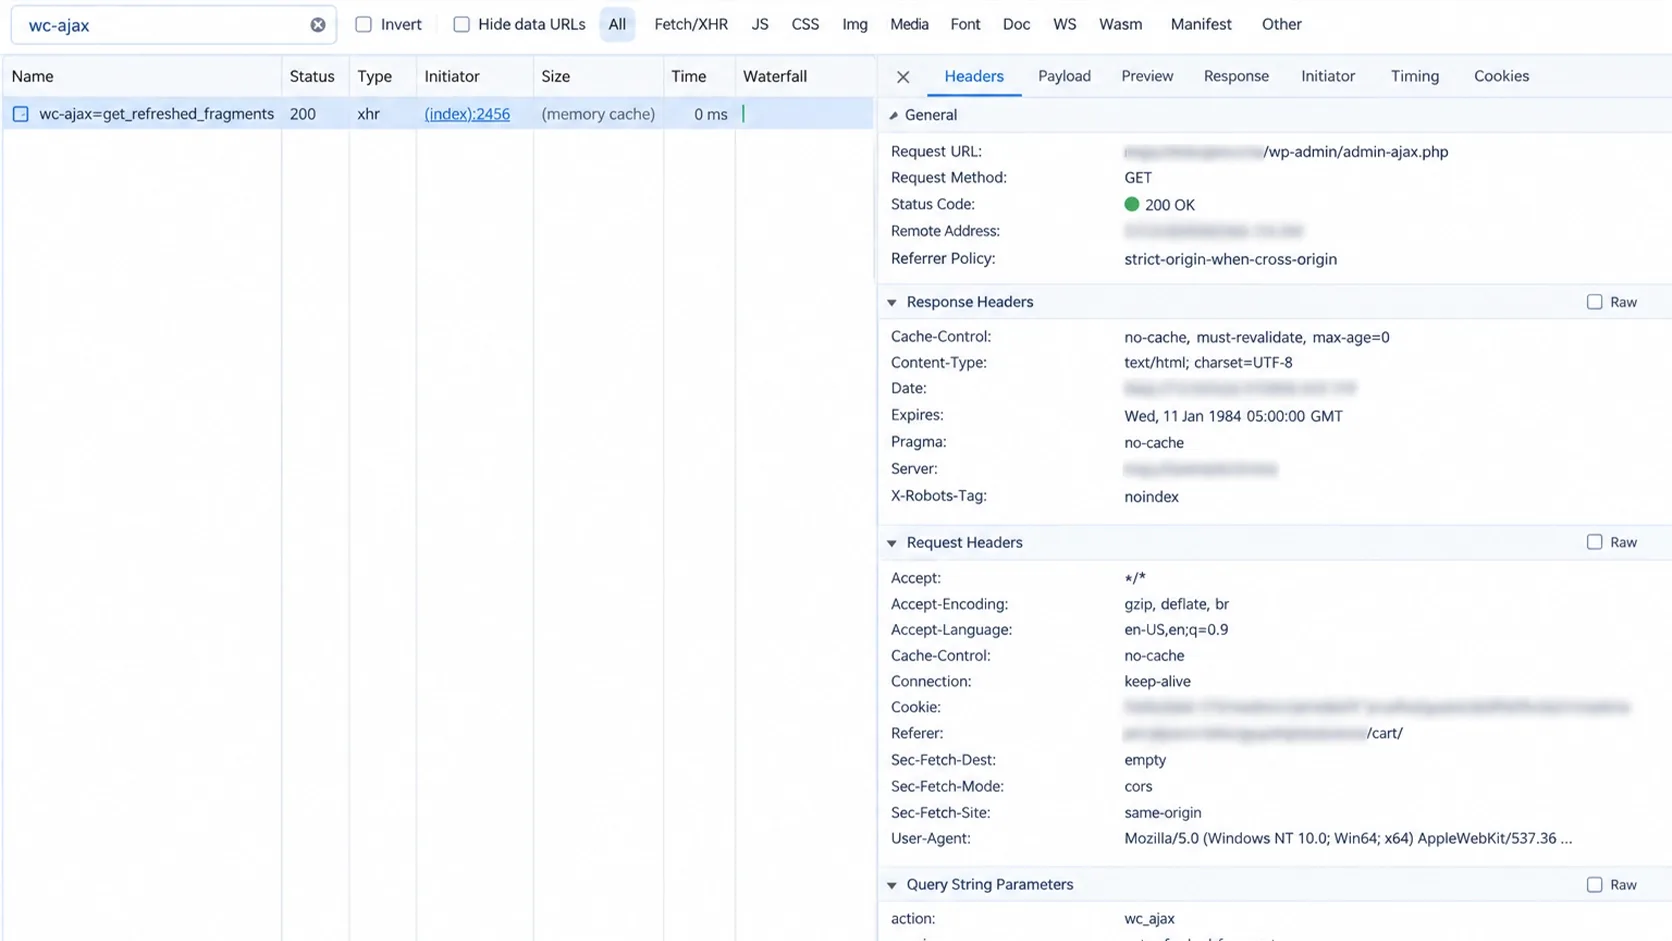Collapse the Request Headers section
Image resolution: width=1672 pixels, height=941 pixels.
click(892, 543)
